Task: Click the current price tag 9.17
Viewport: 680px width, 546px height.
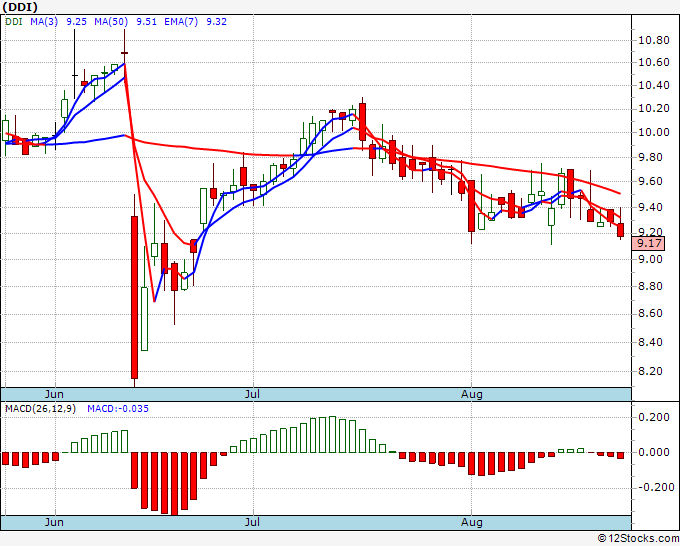Action: (648, 243)
